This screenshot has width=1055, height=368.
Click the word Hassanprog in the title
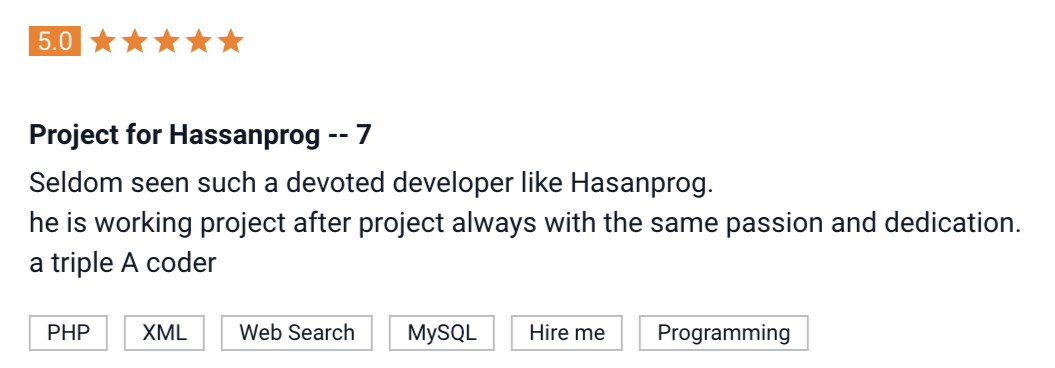point(245,135)
